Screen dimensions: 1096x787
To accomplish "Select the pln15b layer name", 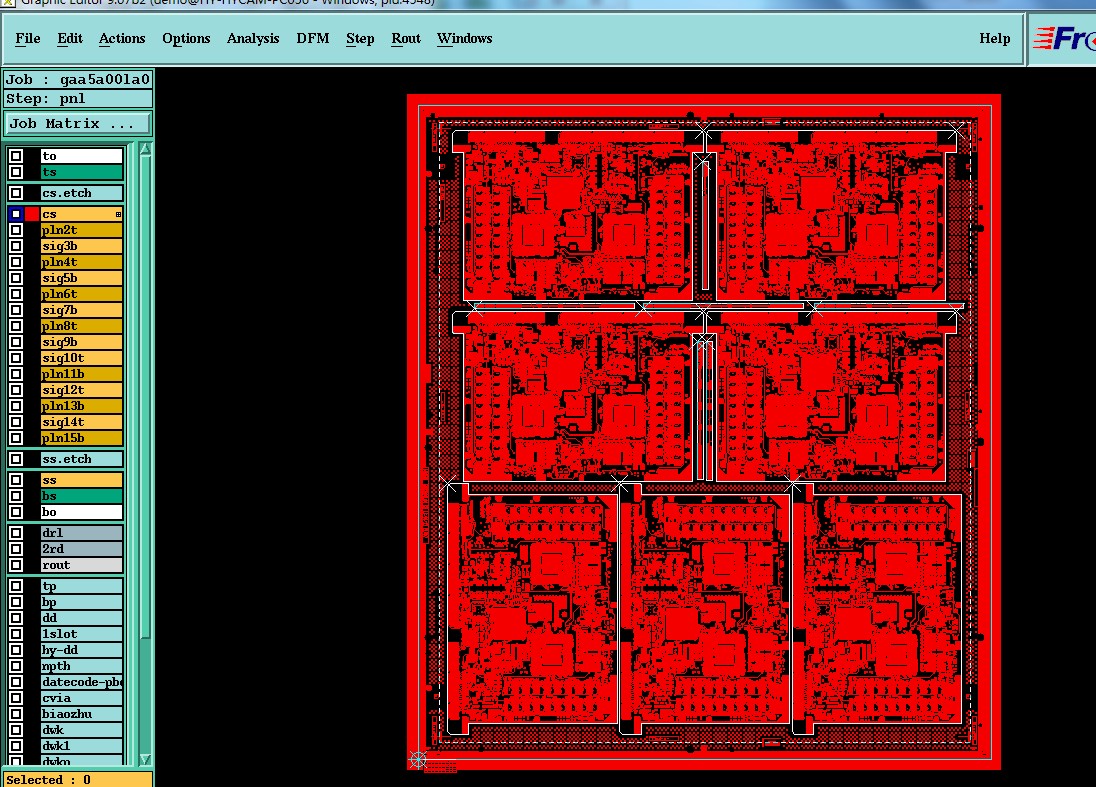I will 82,438.
